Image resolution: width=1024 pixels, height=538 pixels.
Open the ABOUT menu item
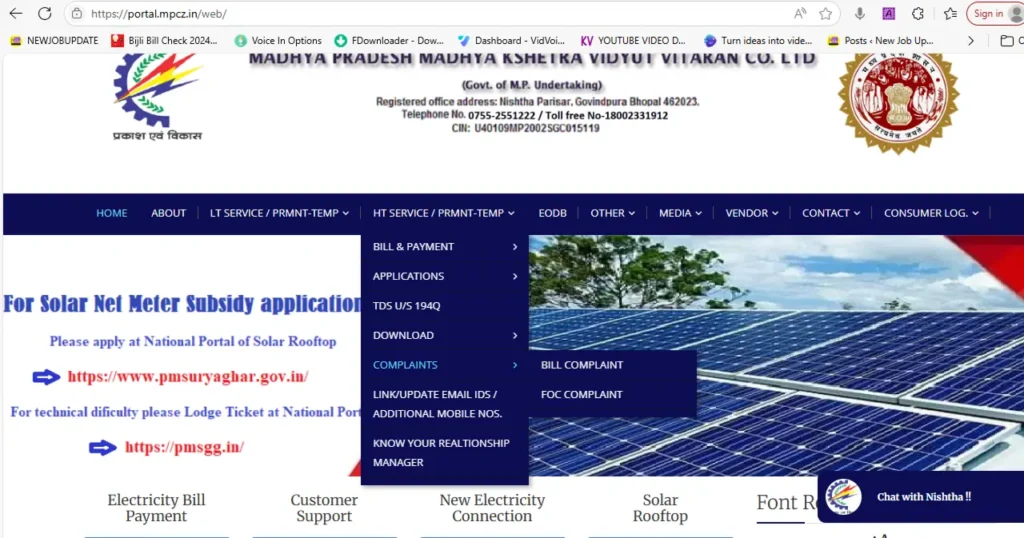[x=168, y=213]
